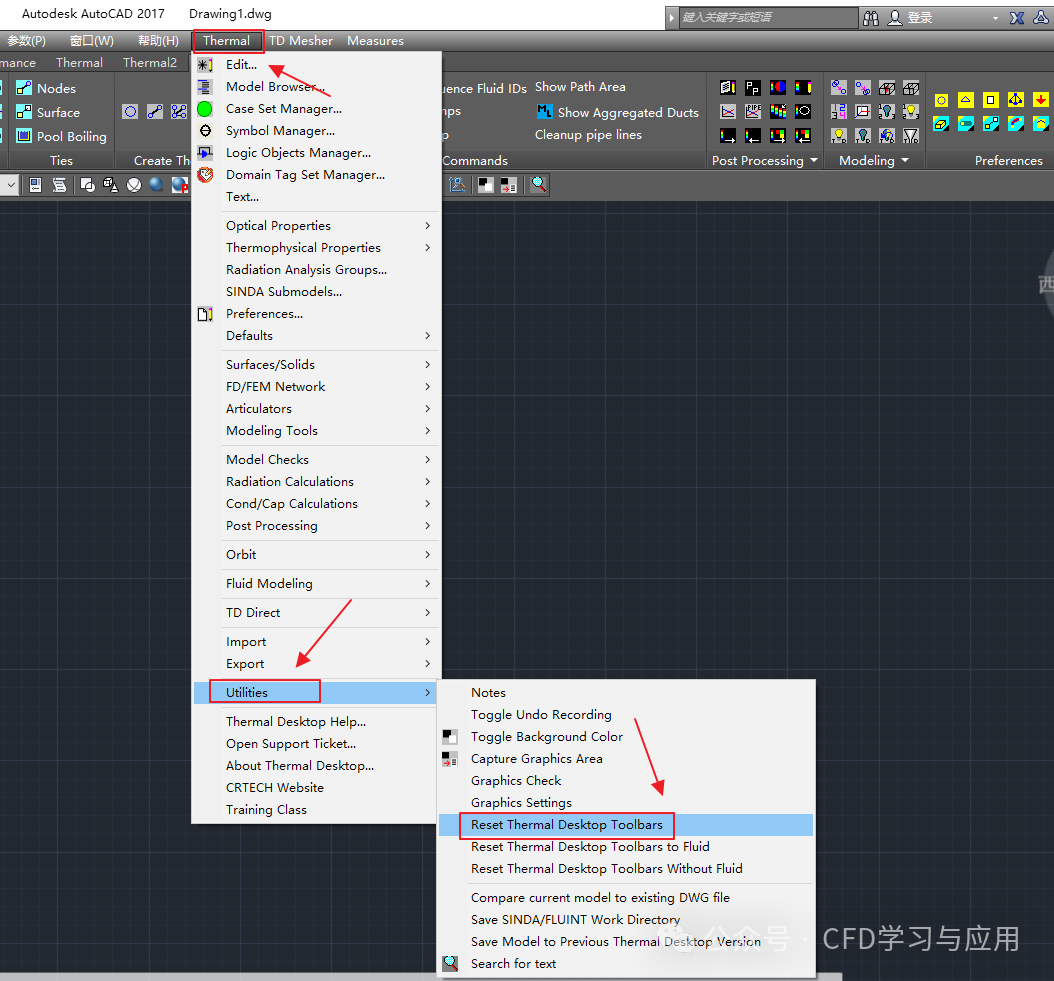1054x981 pixels.
Task: Click the Autodesk Exchange X icon
Action: pyautogui.click(x=1017, y=17)
